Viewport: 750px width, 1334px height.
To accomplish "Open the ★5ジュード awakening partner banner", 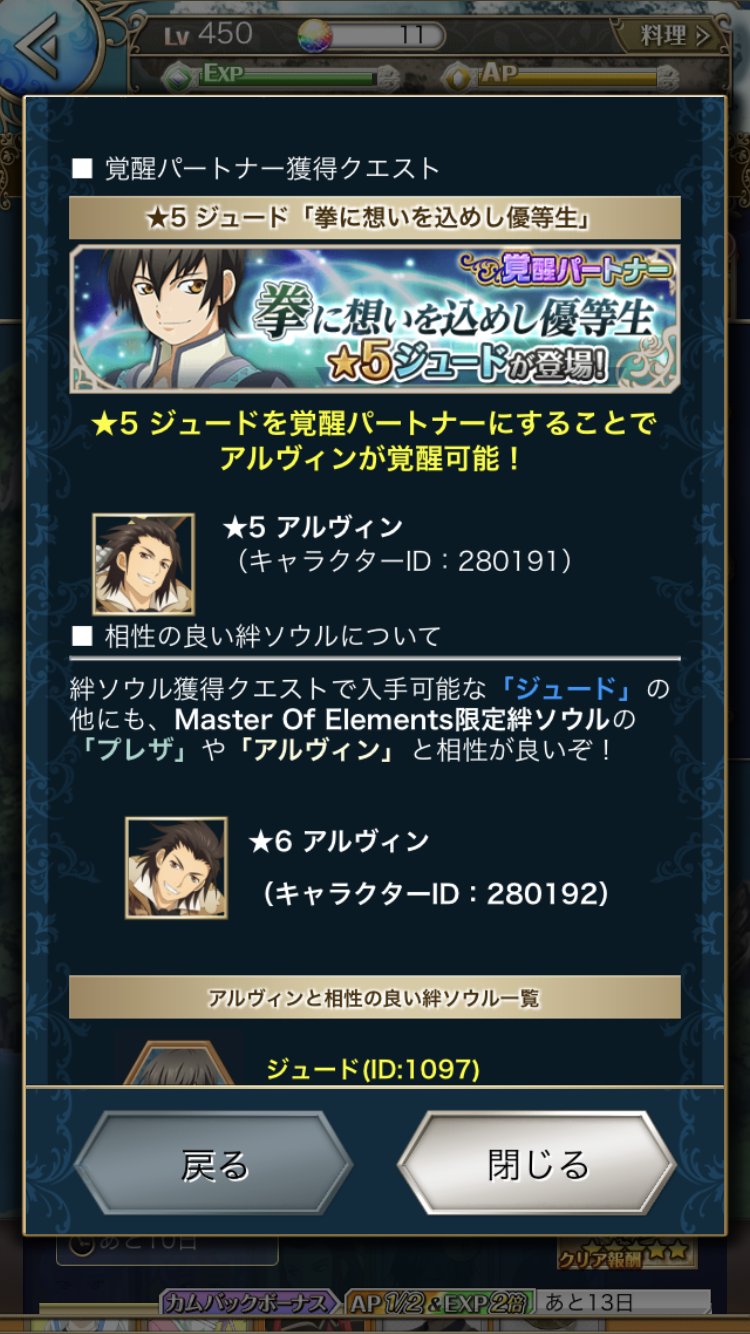I will pos(375,319).
